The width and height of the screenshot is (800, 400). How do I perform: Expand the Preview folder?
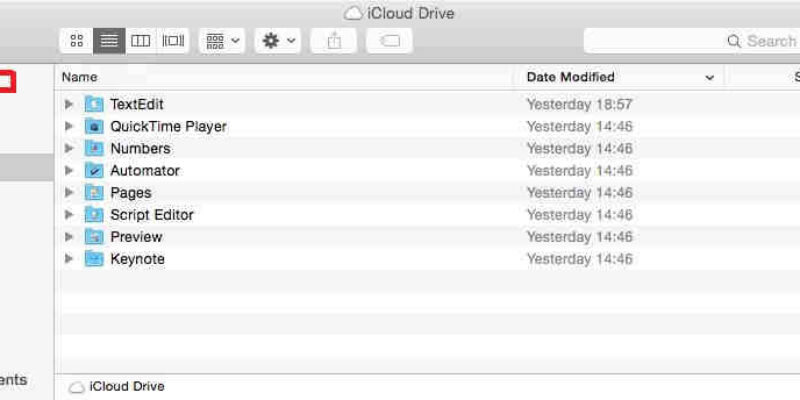point(69,237)
